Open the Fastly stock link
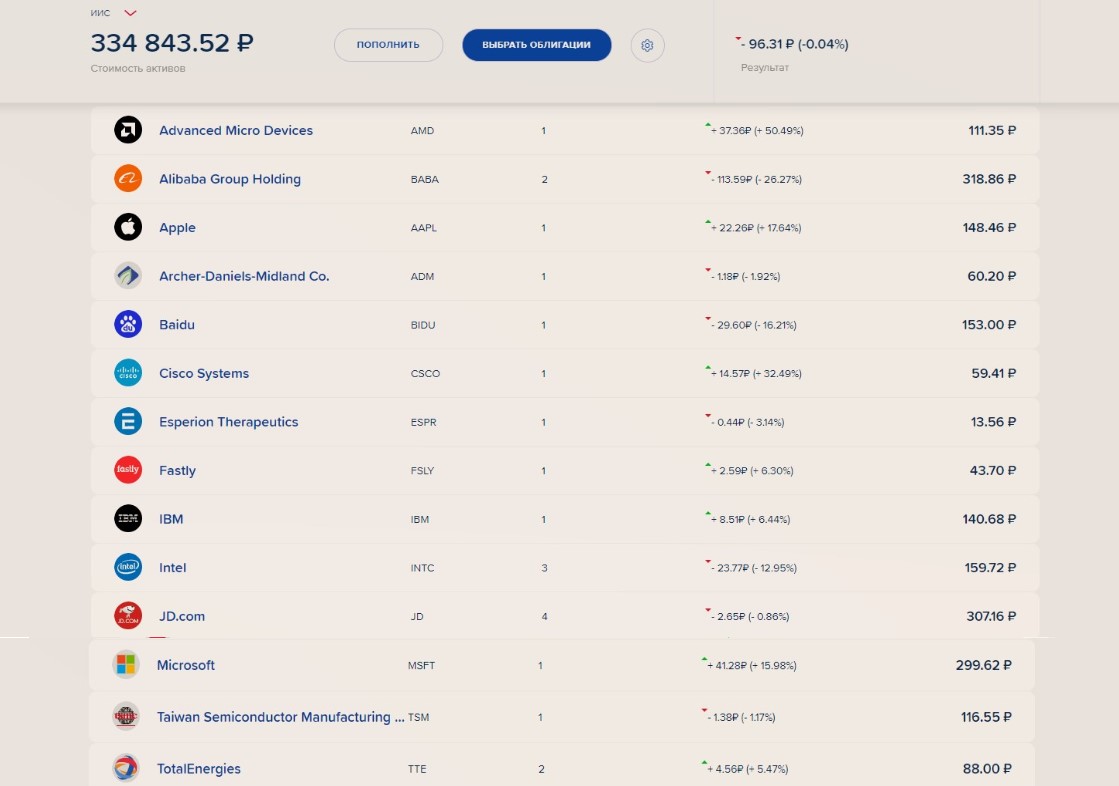This screenshot has width=1119, height=786. click(177, 470)
